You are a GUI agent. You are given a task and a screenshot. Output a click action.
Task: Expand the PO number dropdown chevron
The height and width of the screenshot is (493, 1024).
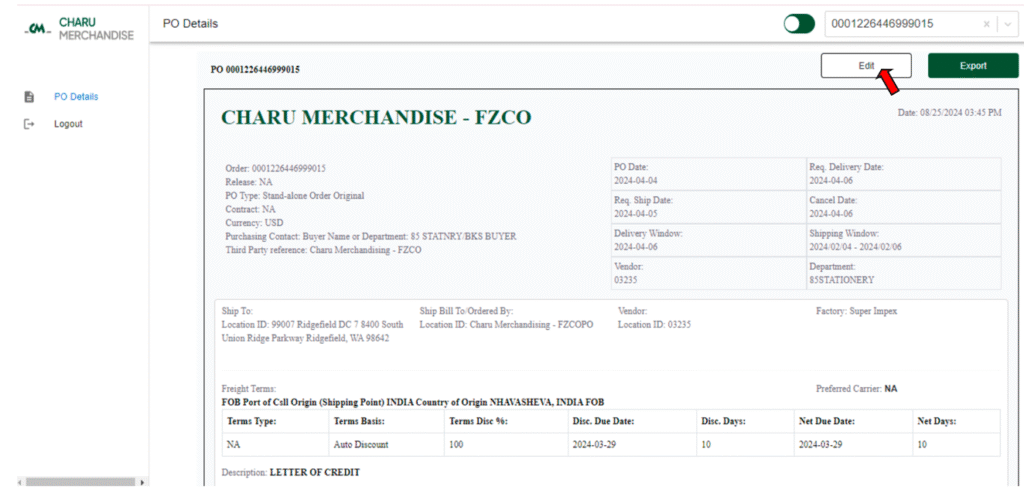[1006, 24]
